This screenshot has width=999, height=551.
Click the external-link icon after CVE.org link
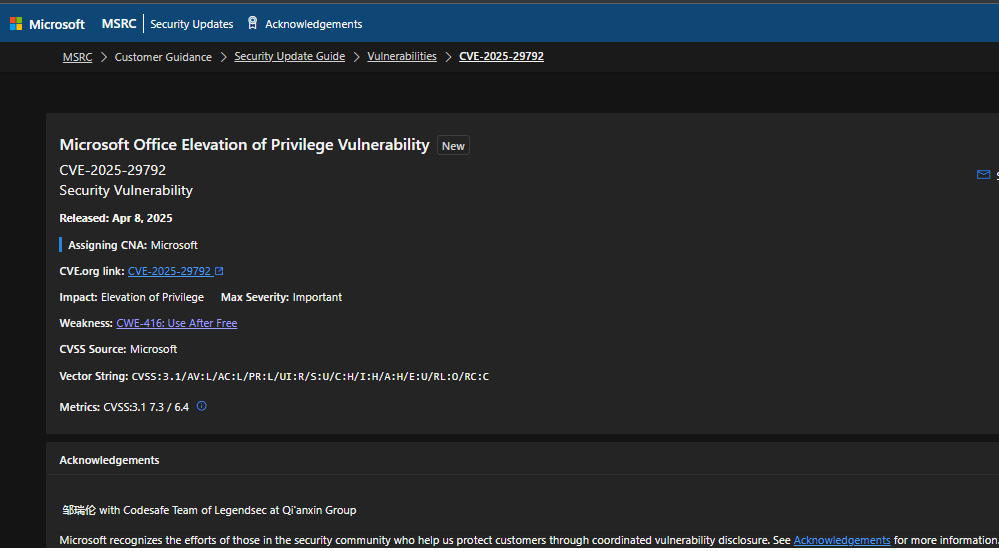point(219,271)
